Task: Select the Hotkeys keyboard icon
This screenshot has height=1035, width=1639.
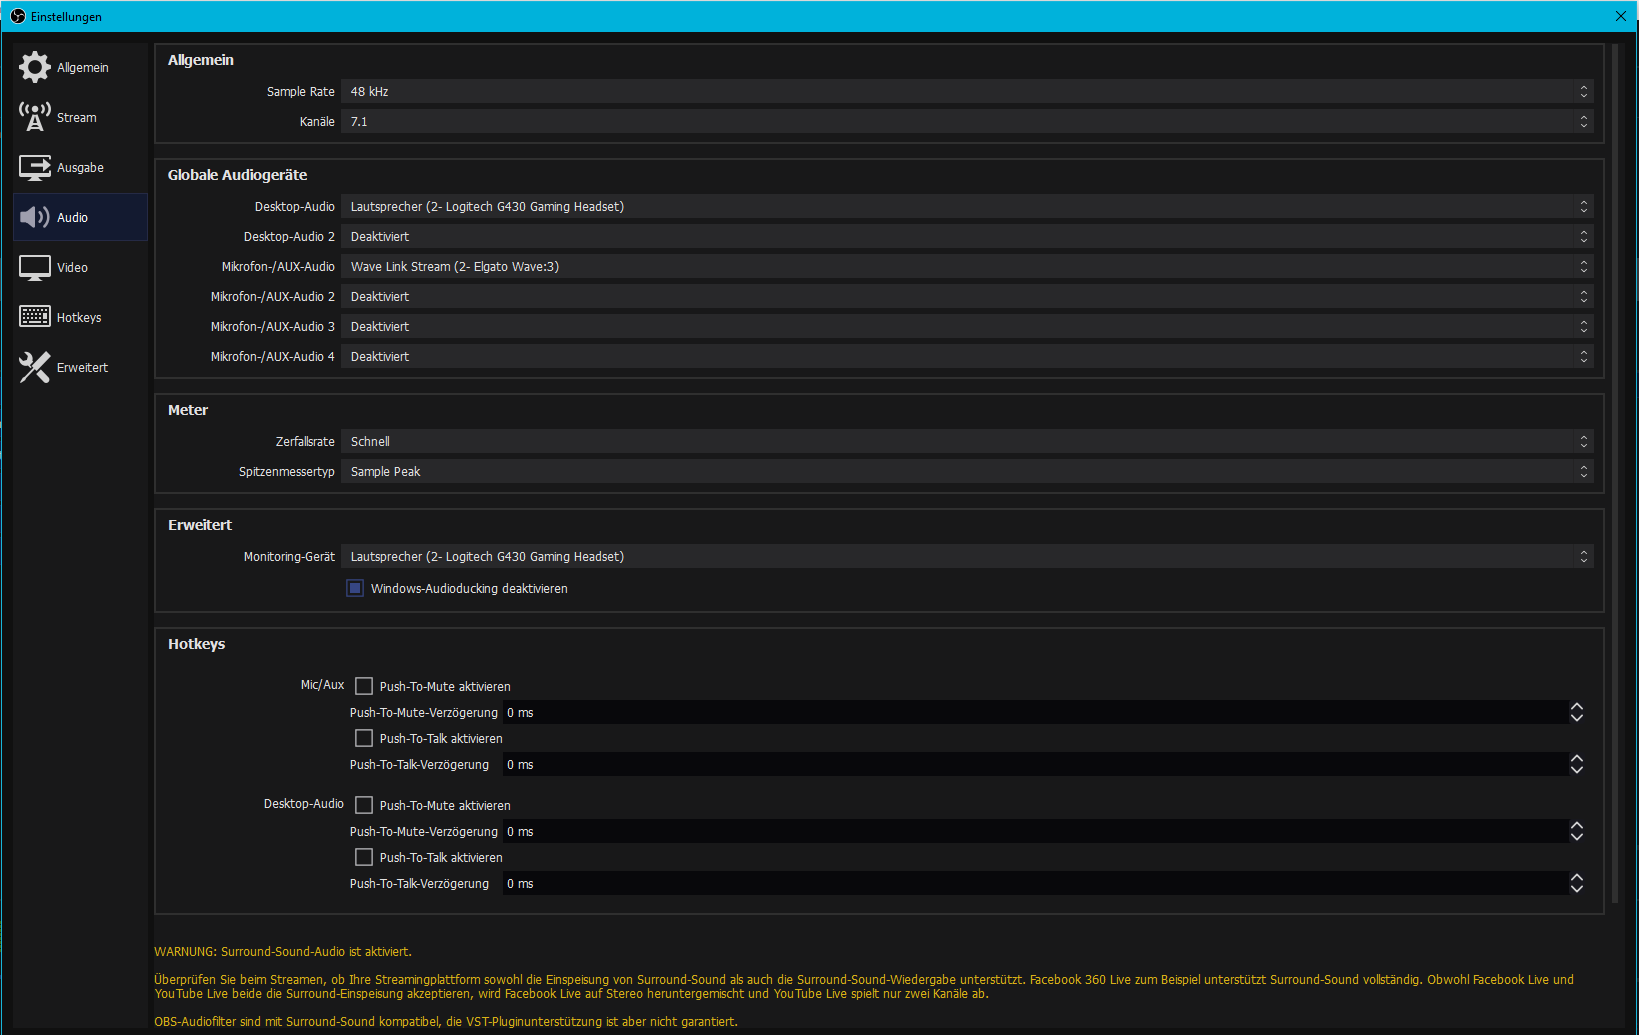Action: pyautogui.click(x=35, y=317)
